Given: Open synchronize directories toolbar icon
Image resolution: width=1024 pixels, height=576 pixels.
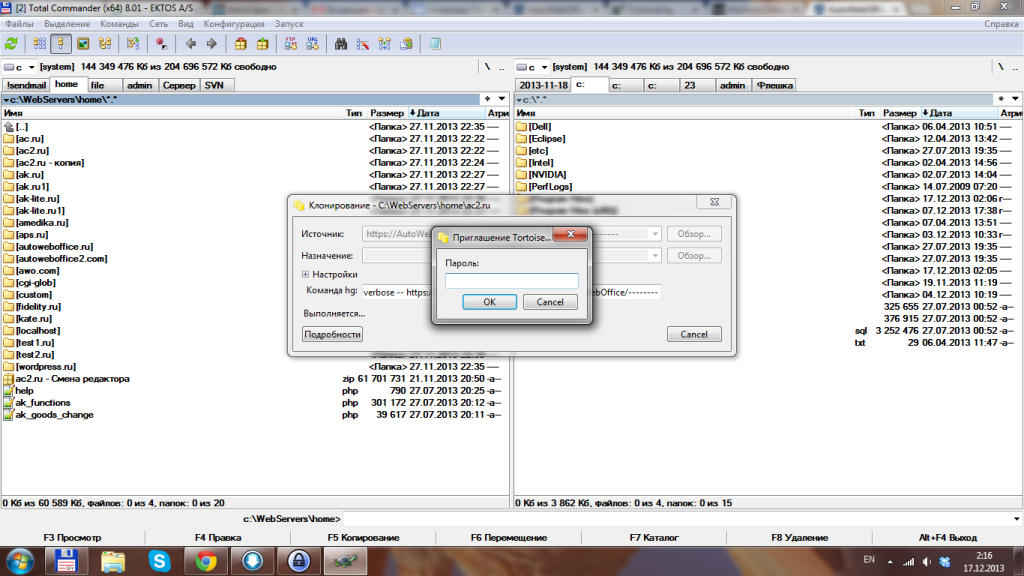Looking at the screenshot, I should (x=385, y=44).
